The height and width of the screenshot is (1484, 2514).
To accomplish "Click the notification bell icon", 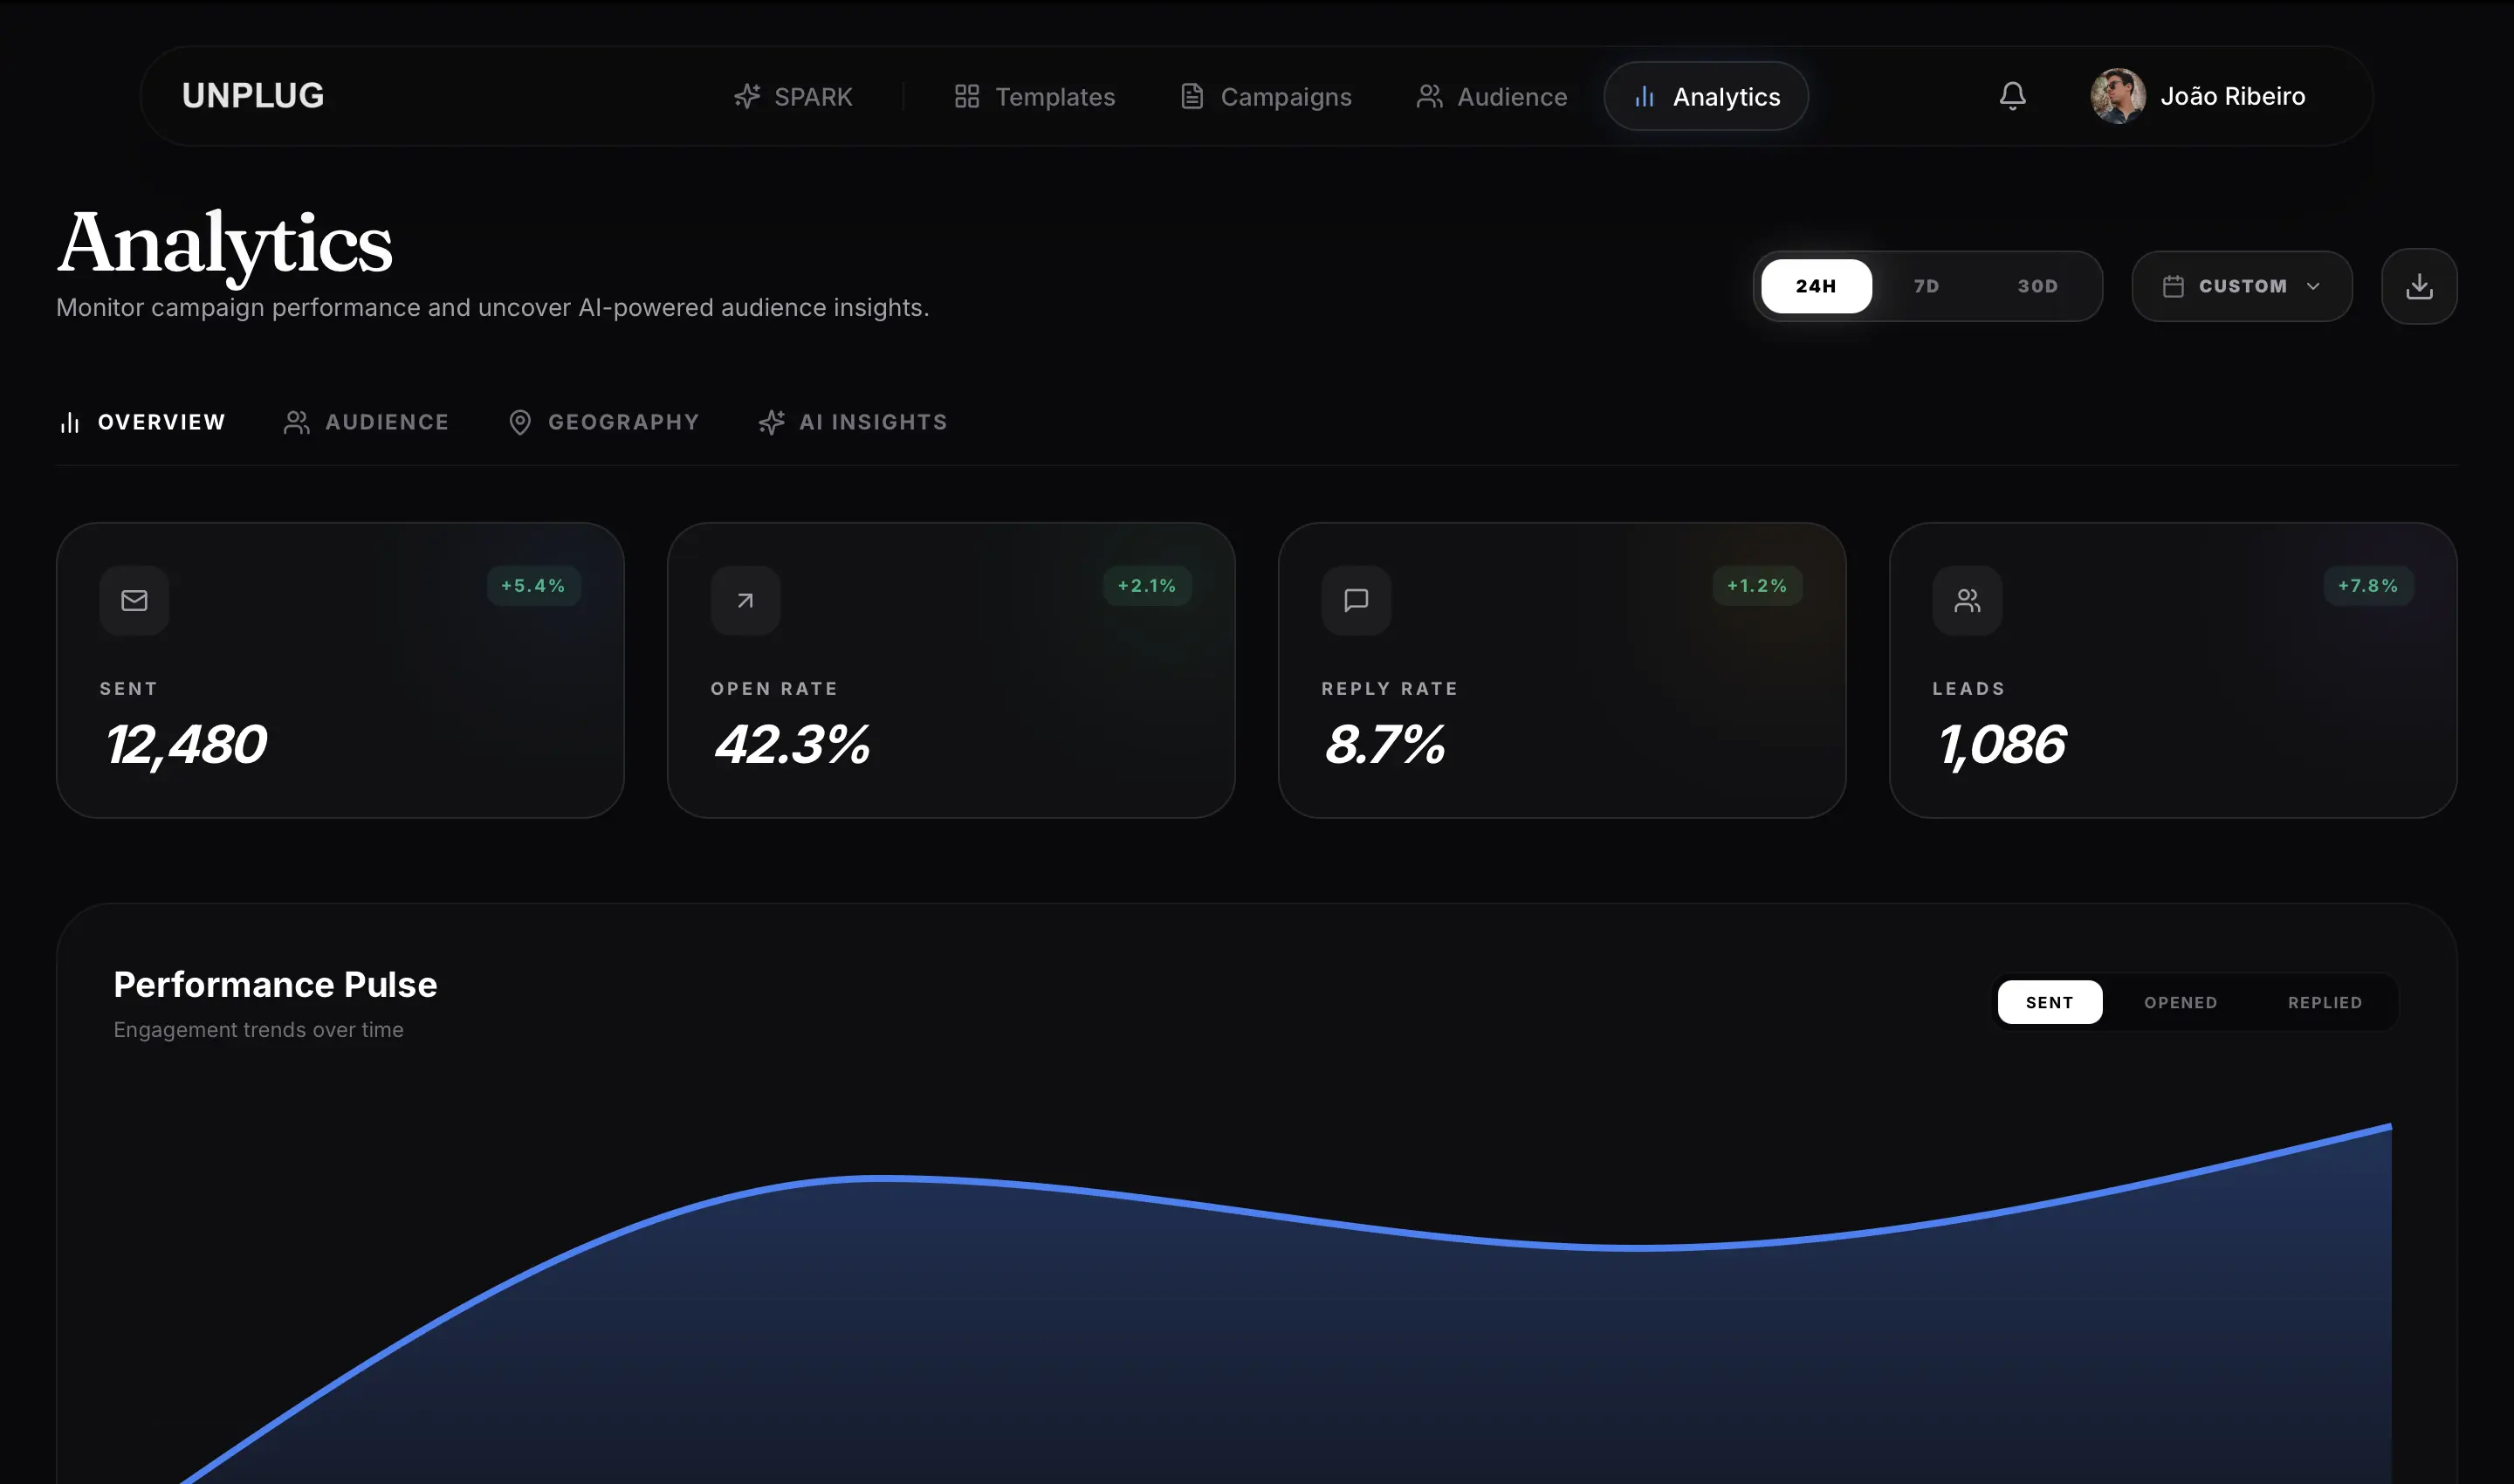I will 2012,96.
